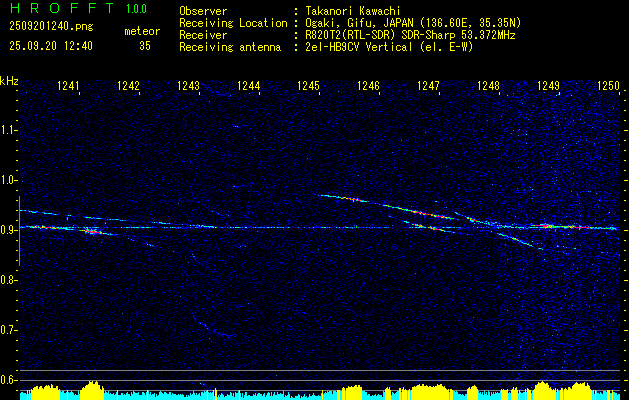Click the date text 25.09.20 12:40
This screenshot has height=400, width=629.
click(x=51, y=46)
